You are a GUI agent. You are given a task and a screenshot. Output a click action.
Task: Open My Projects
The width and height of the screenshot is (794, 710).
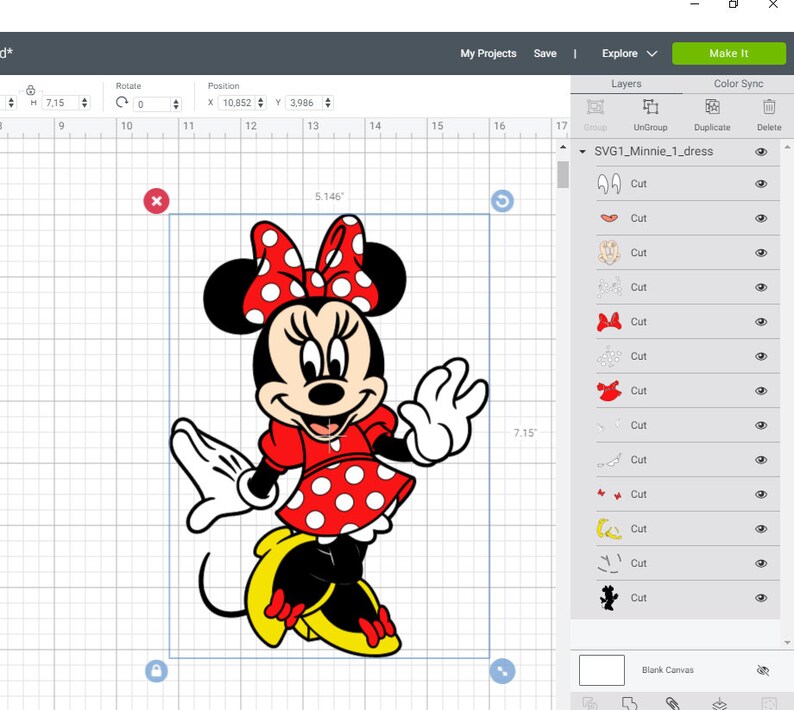pos(488,53)
